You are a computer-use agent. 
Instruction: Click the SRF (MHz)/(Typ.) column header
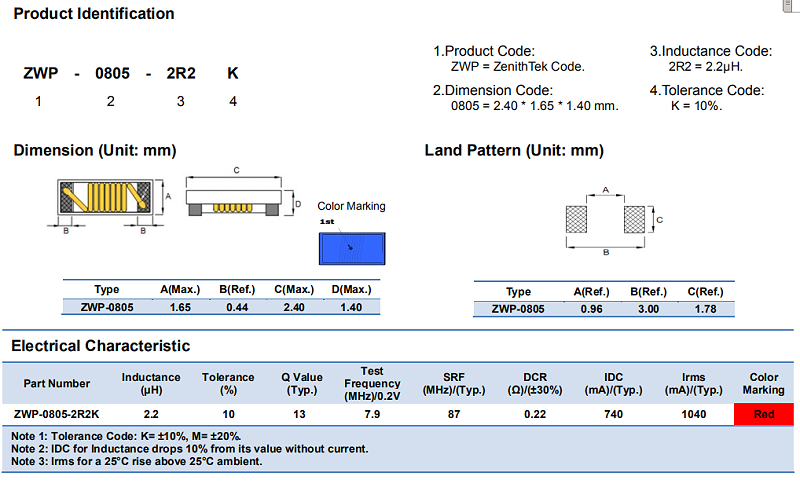[x=454, y=384]
